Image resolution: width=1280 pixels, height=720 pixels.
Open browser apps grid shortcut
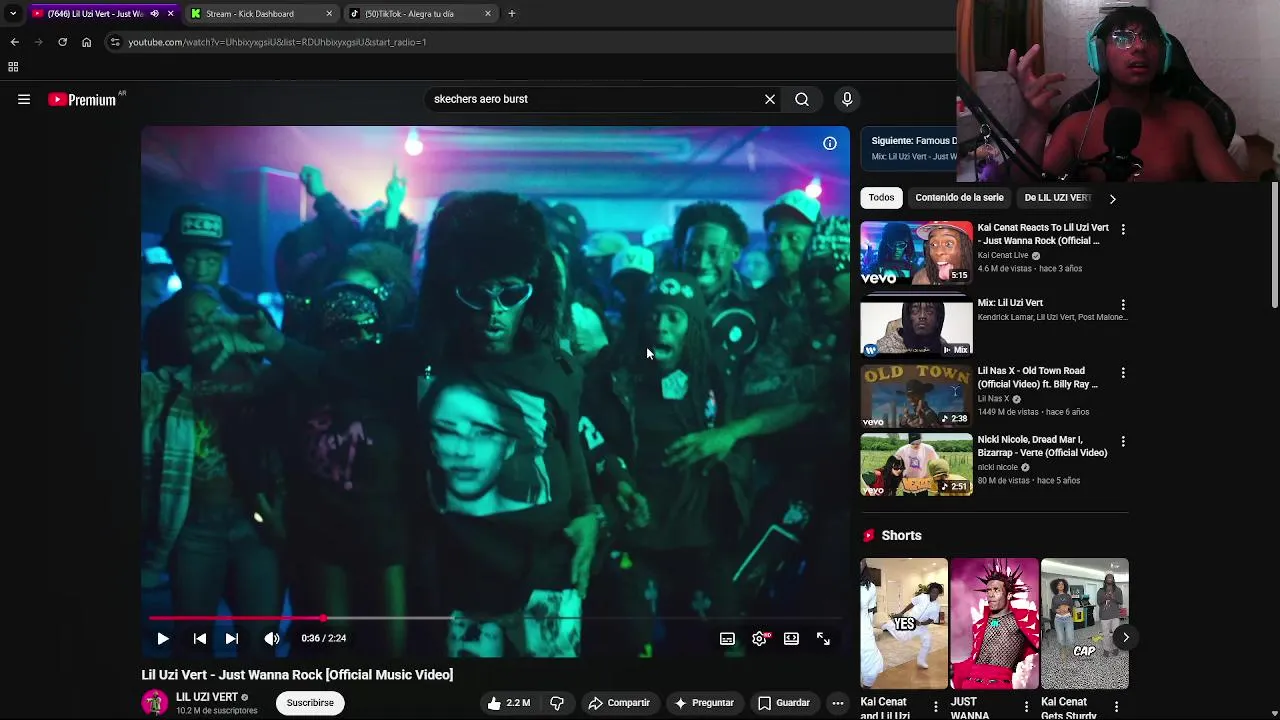coord(13,67)
